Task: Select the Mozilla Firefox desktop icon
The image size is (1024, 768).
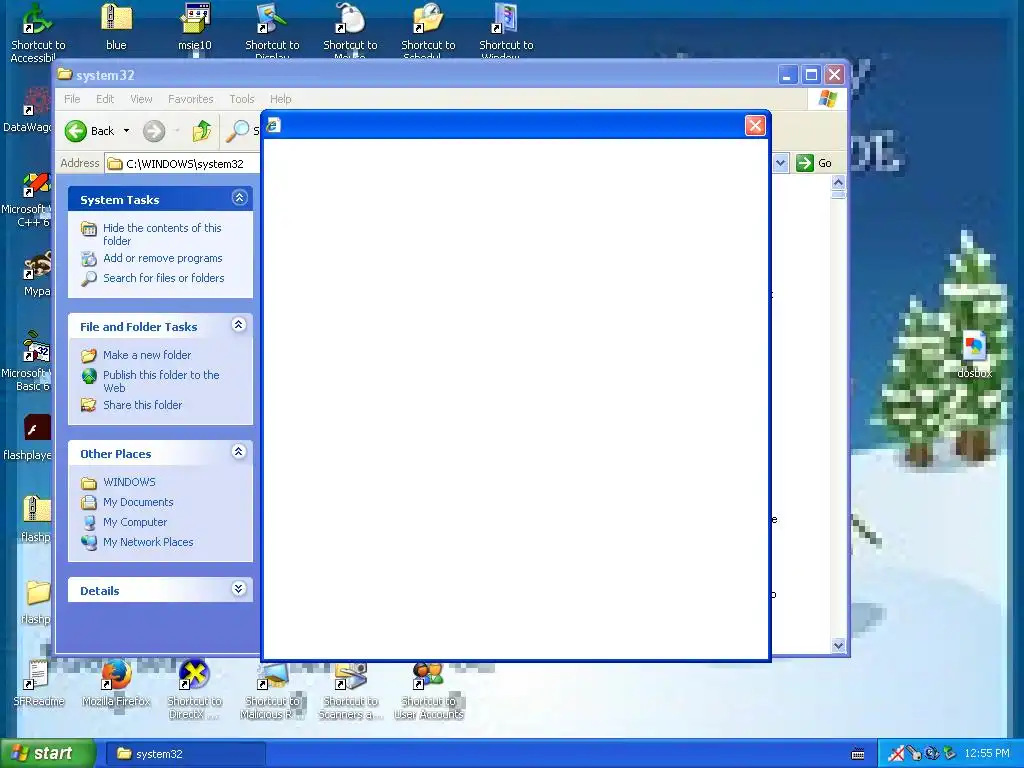Action: pos(116,683)
